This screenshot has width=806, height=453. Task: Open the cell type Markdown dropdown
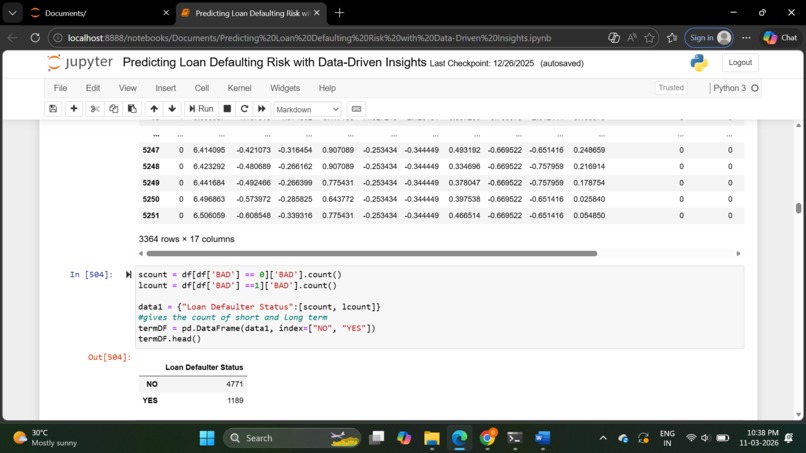click(x=307, y=110)
